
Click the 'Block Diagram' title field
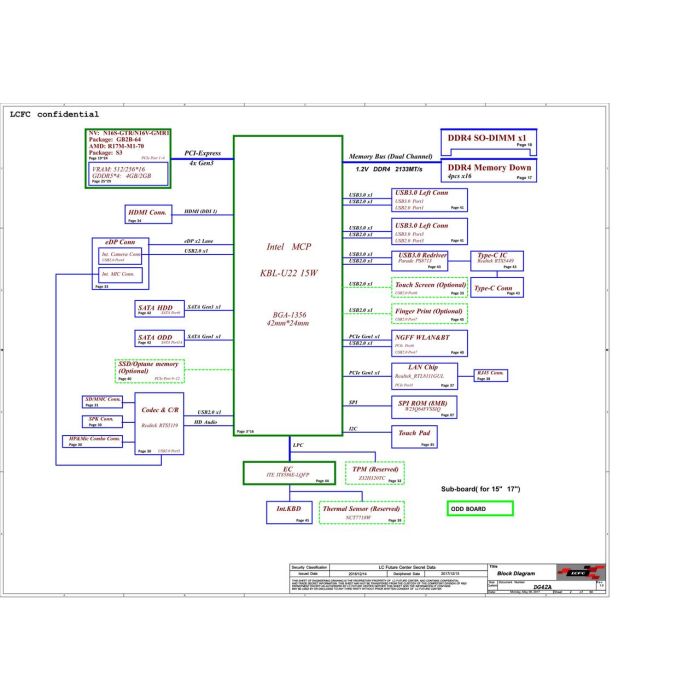coord(516,573)
